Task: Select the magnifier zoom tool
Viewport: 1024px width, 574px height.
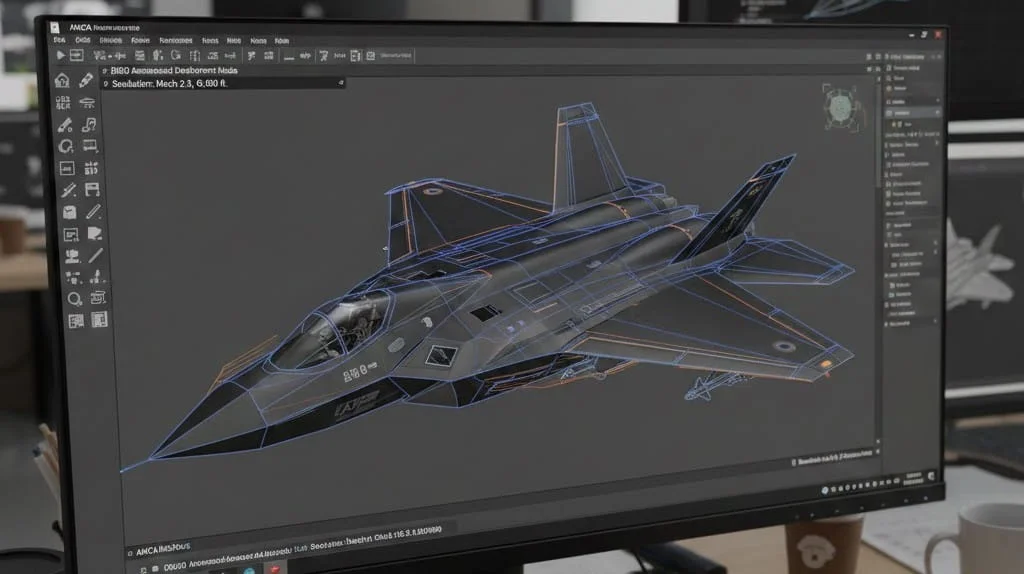Action: (x=74, y=299)
